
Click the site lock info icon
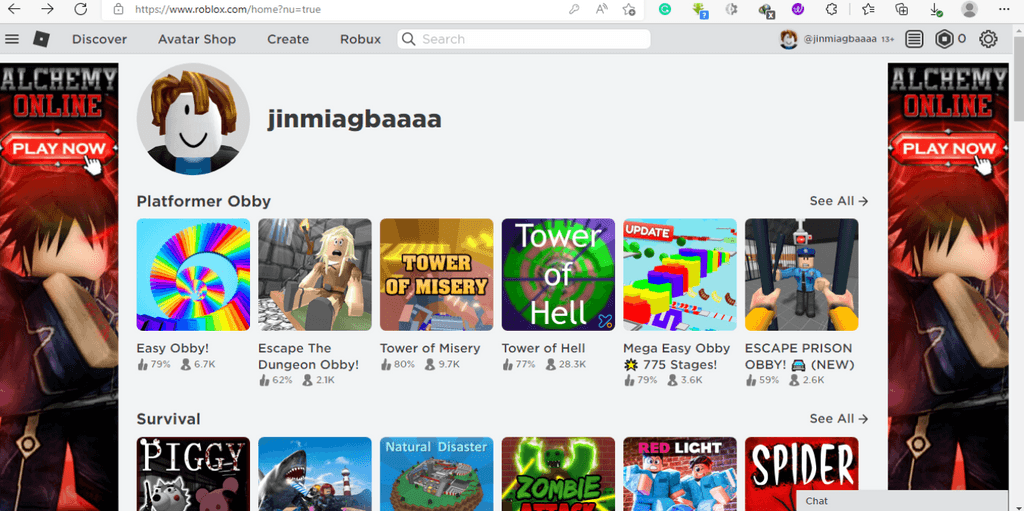pyautogui.click(x=118, y=9)
